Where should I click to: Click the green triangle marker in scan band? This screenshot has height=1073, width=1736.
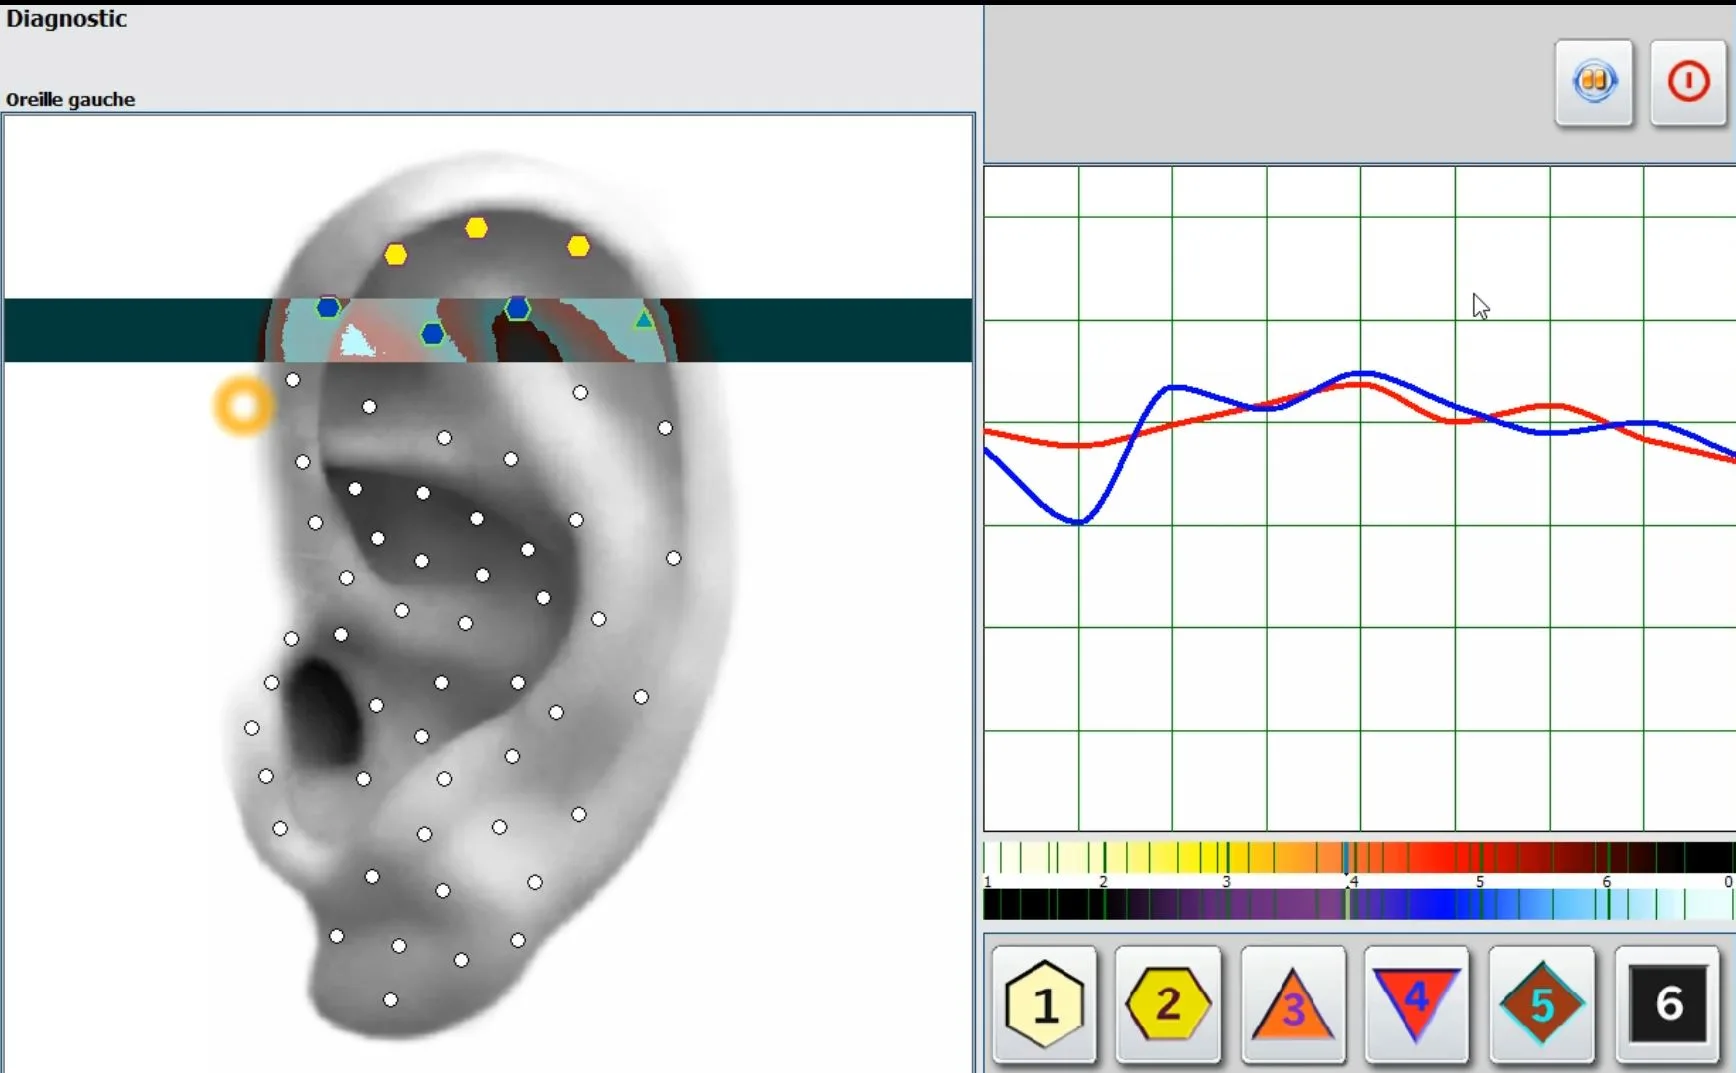pyautogui.click(x=644, y=320)
